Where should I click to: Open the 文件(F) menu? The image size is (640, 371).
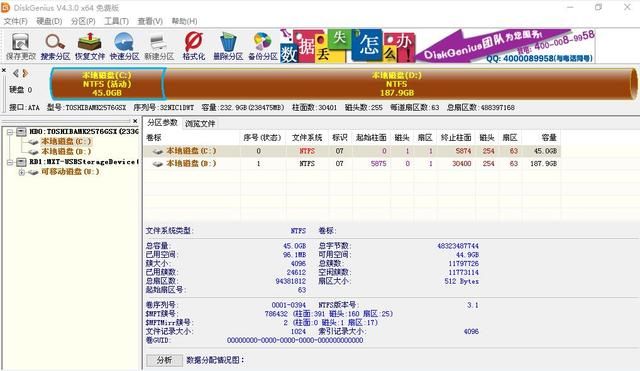click(x=16, y=21)
